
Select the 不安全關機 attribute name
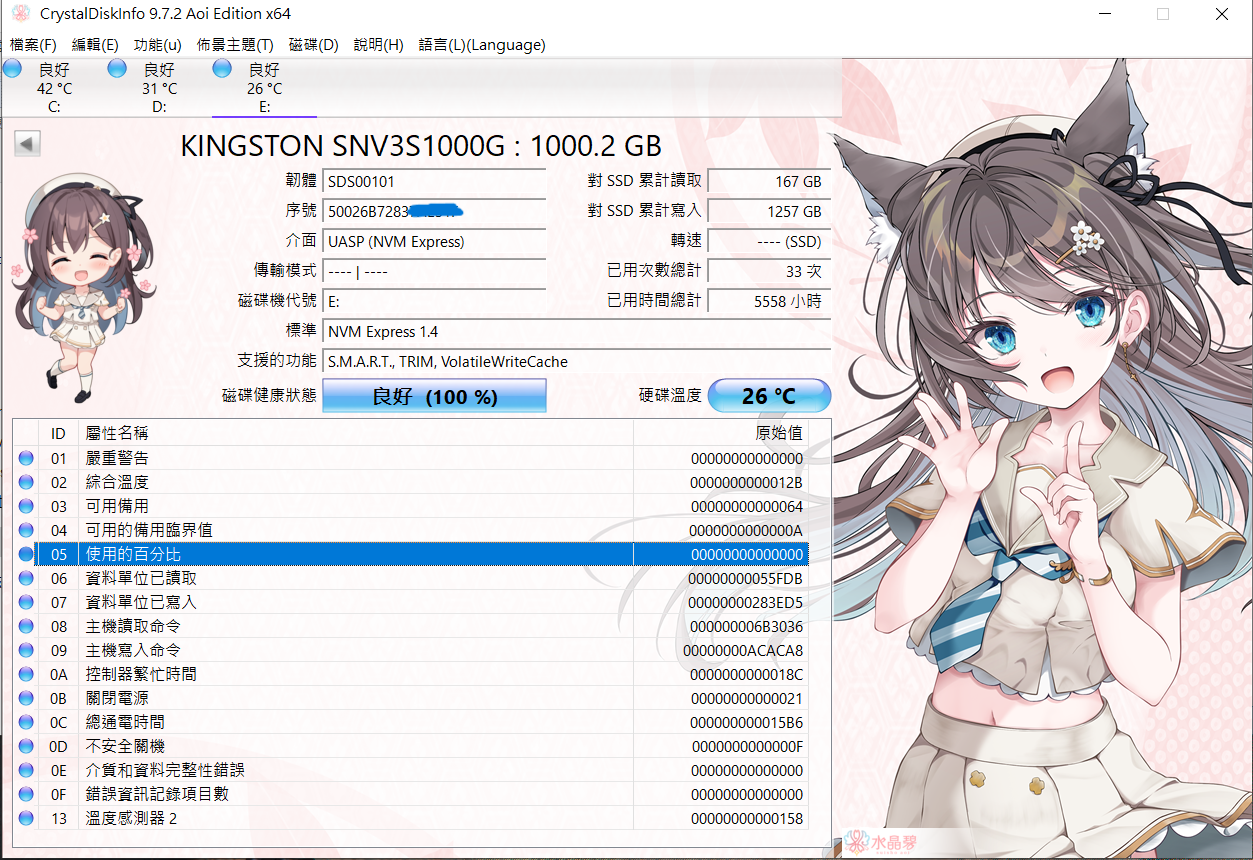click(125, 746)
